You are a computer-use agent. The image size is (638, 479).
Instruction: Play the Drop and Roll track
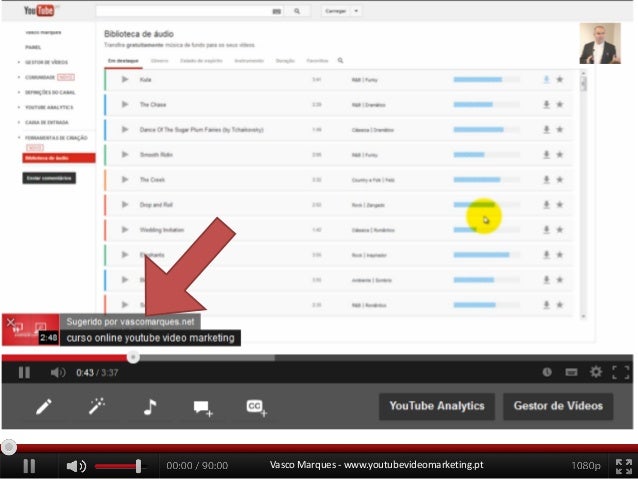125,205
